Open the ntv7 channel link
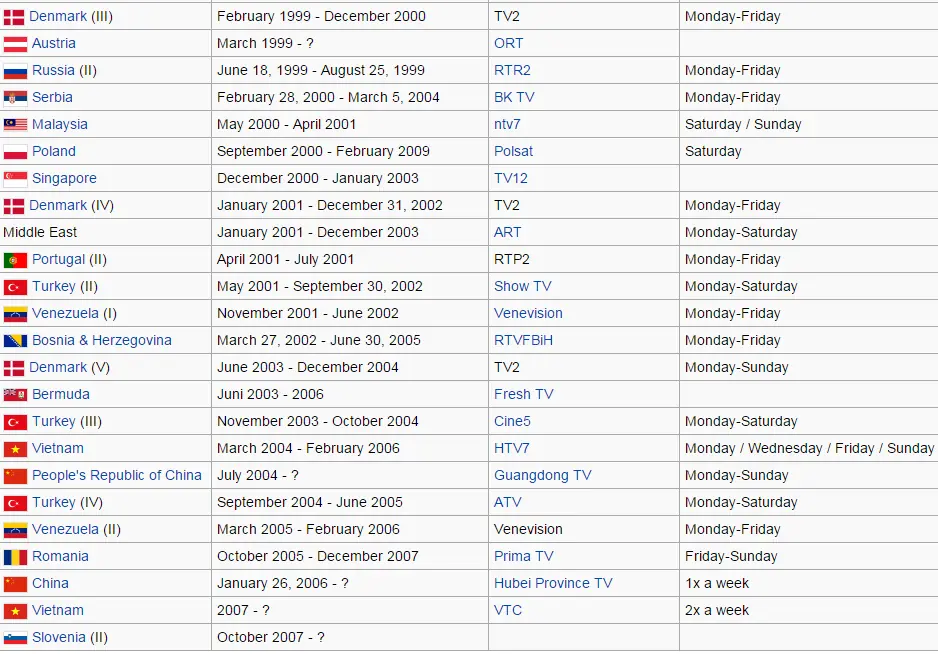 pos(507,124)
